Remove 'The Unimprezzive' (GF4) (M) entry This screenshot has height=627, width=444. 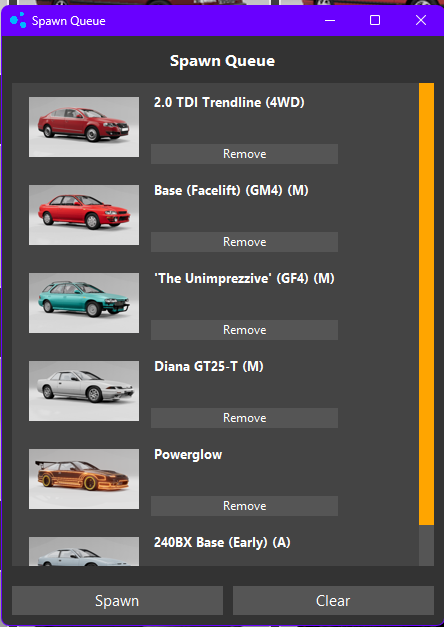(x=244, y=330)
